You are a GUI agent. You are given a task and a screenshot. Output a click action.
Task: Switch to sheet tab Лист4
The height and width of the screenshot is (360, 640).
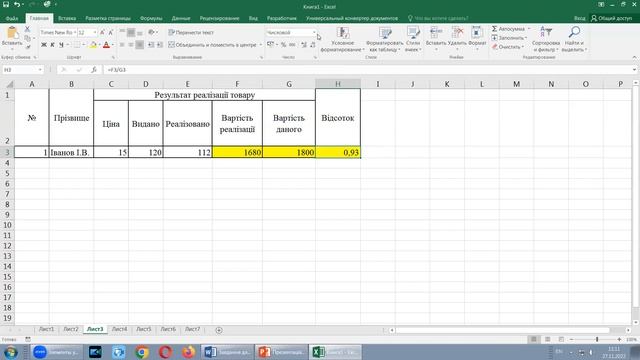(119, 329)
